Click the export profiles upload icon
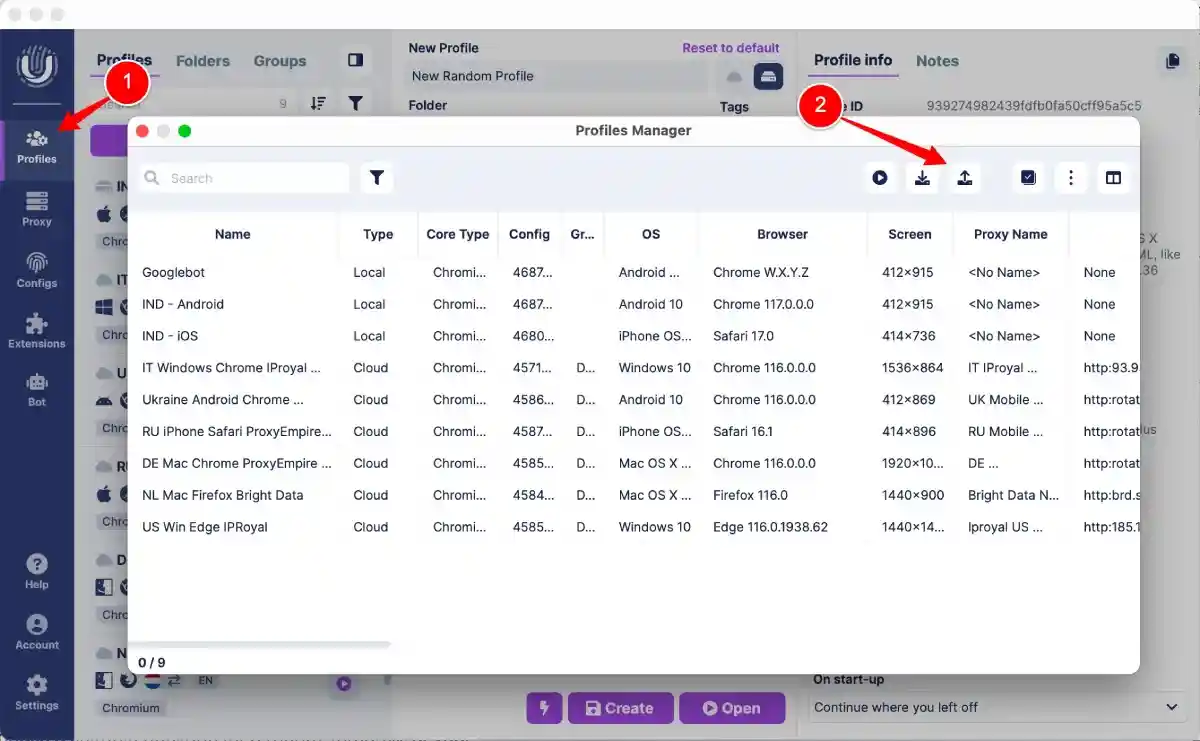The width and height of the screenshot is (1200, 741). pyautogui.click(x=965, y=177)
